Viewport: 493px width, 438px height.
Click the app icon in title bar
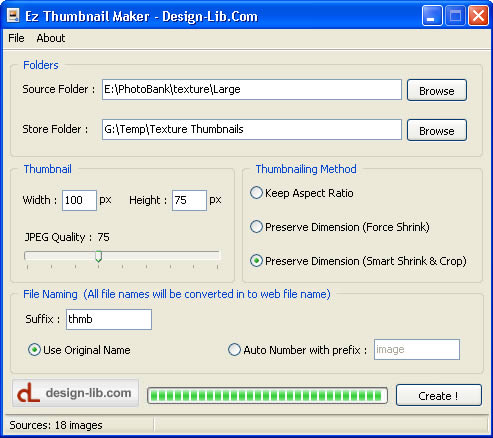pyautogui.click(x=13, y=16)
